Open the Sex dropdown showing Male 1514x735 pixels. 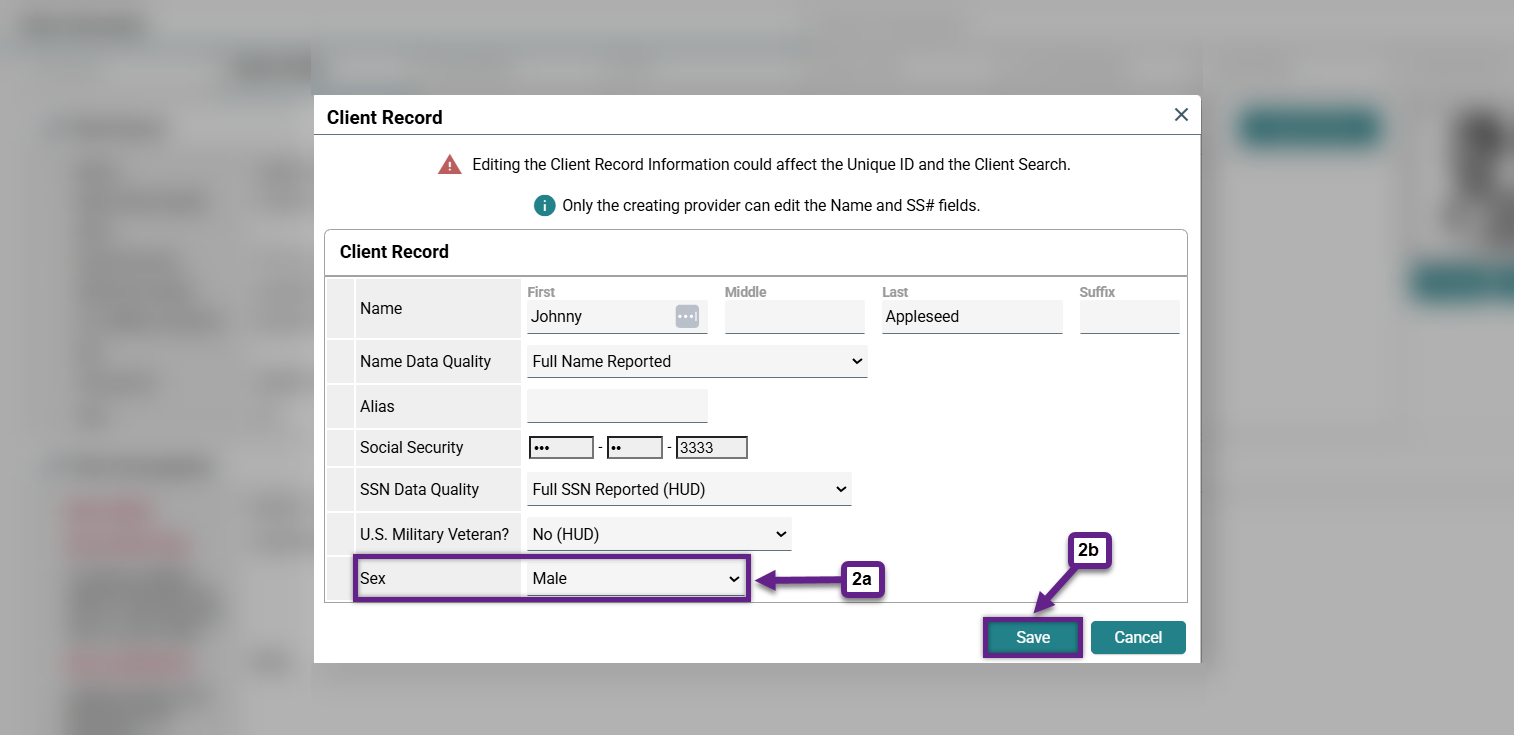(636, 579)
